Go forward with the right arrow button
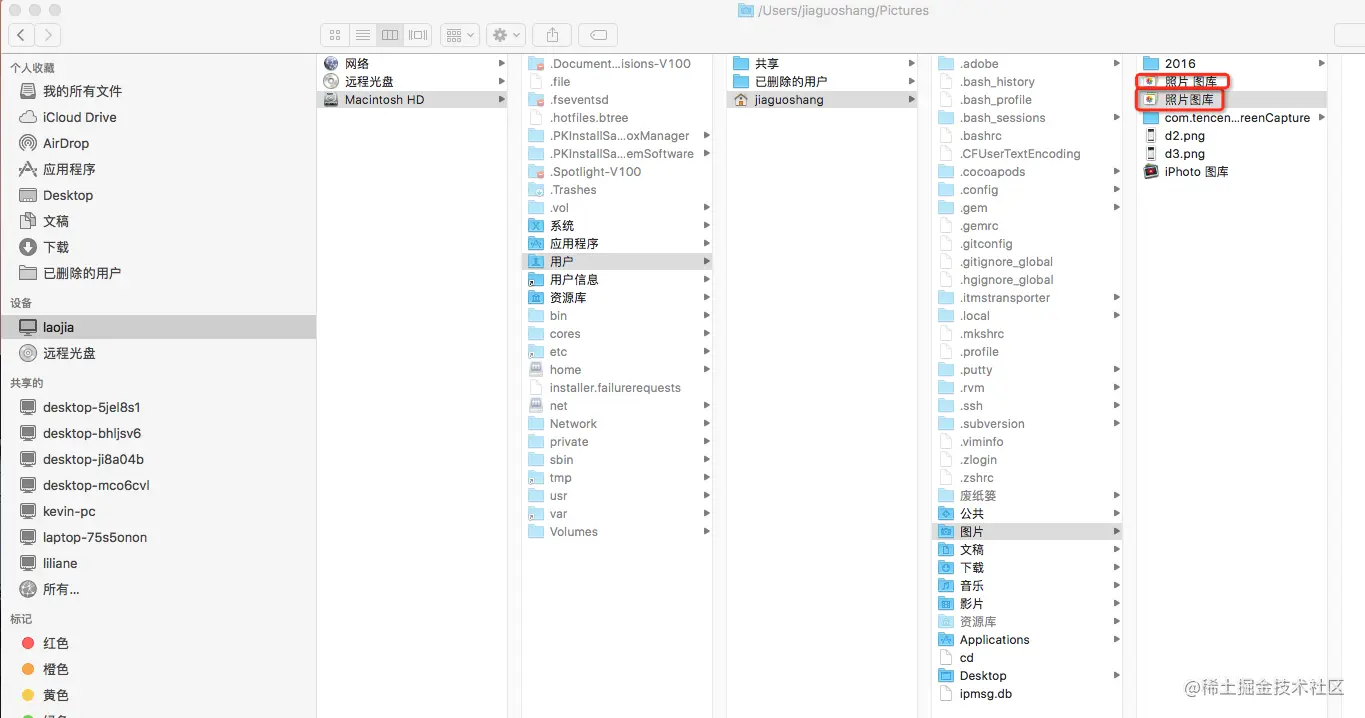The width and height of the screenshot is (1365, 718). pos(47,35)
